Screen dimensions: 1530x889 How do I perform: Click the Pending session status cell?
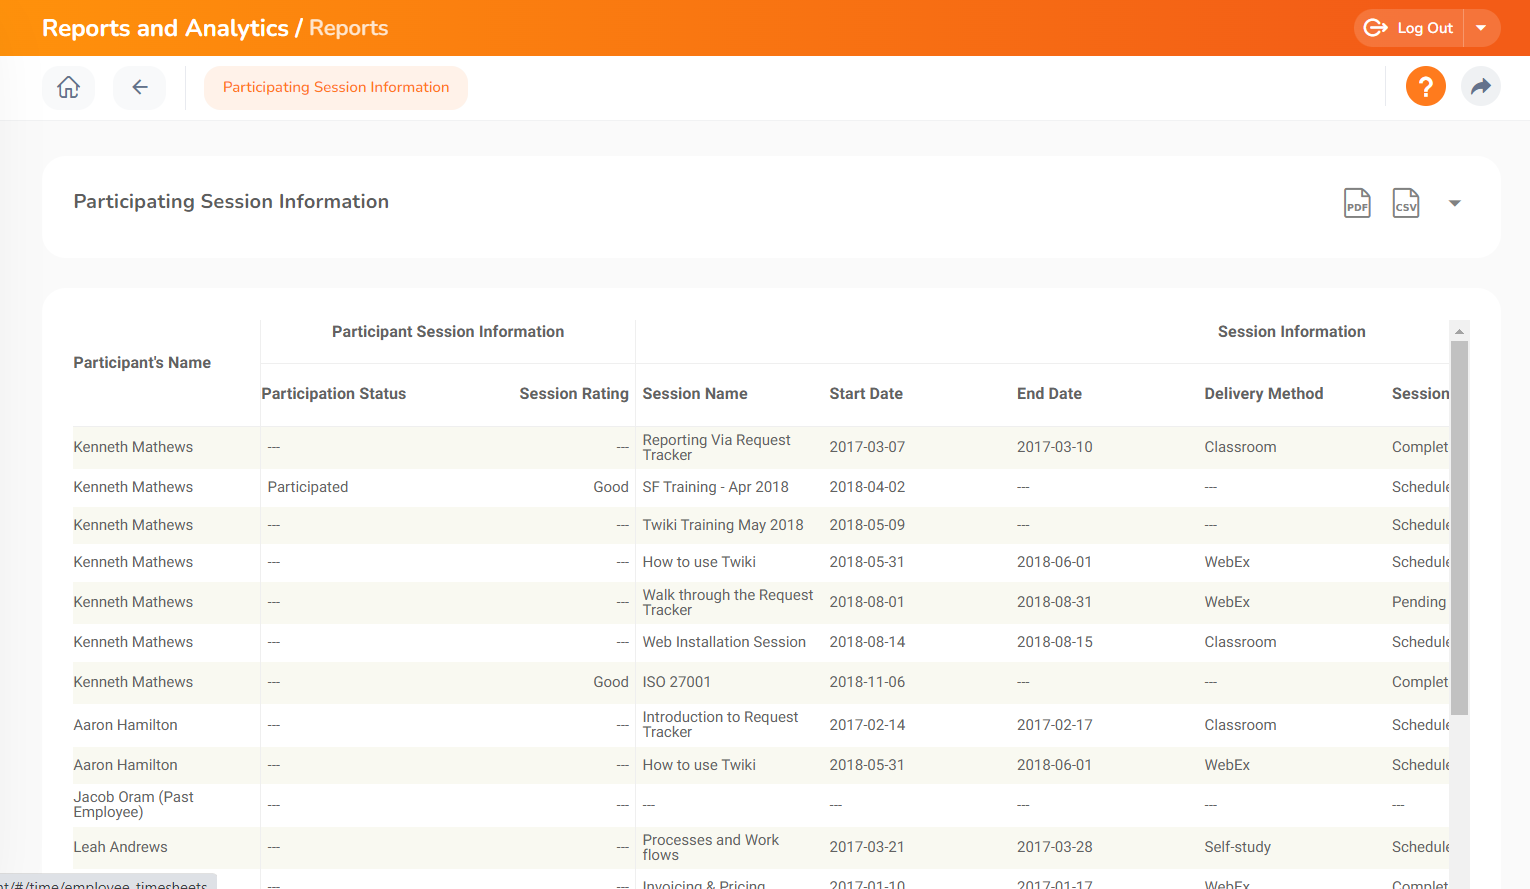click(1419, 602)
